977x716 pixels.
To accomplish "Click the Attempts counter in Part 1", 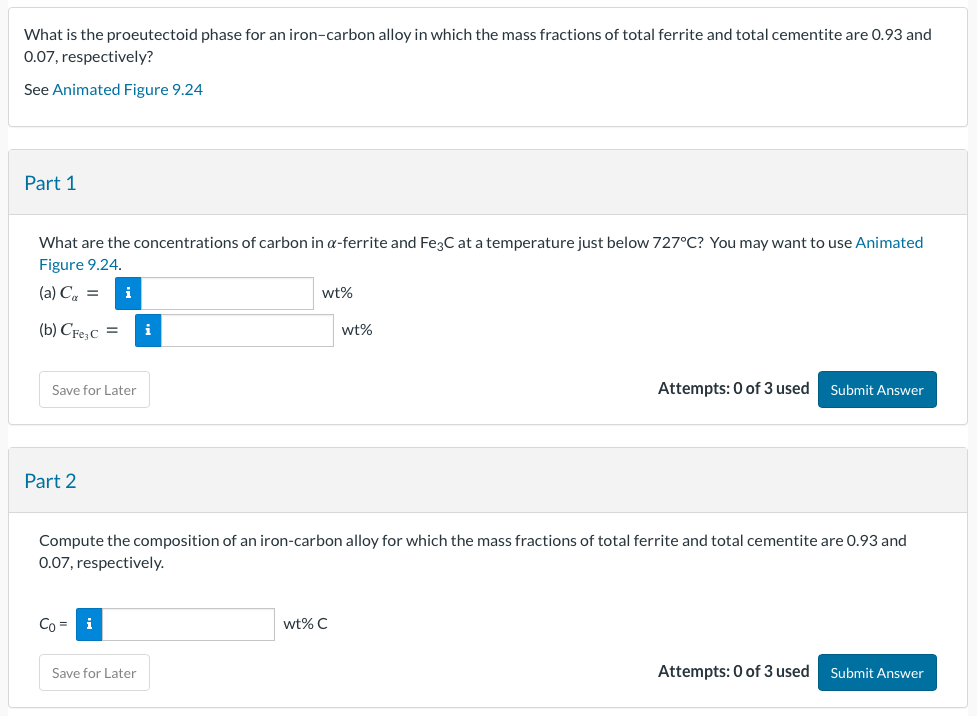I will coord(733,389).
